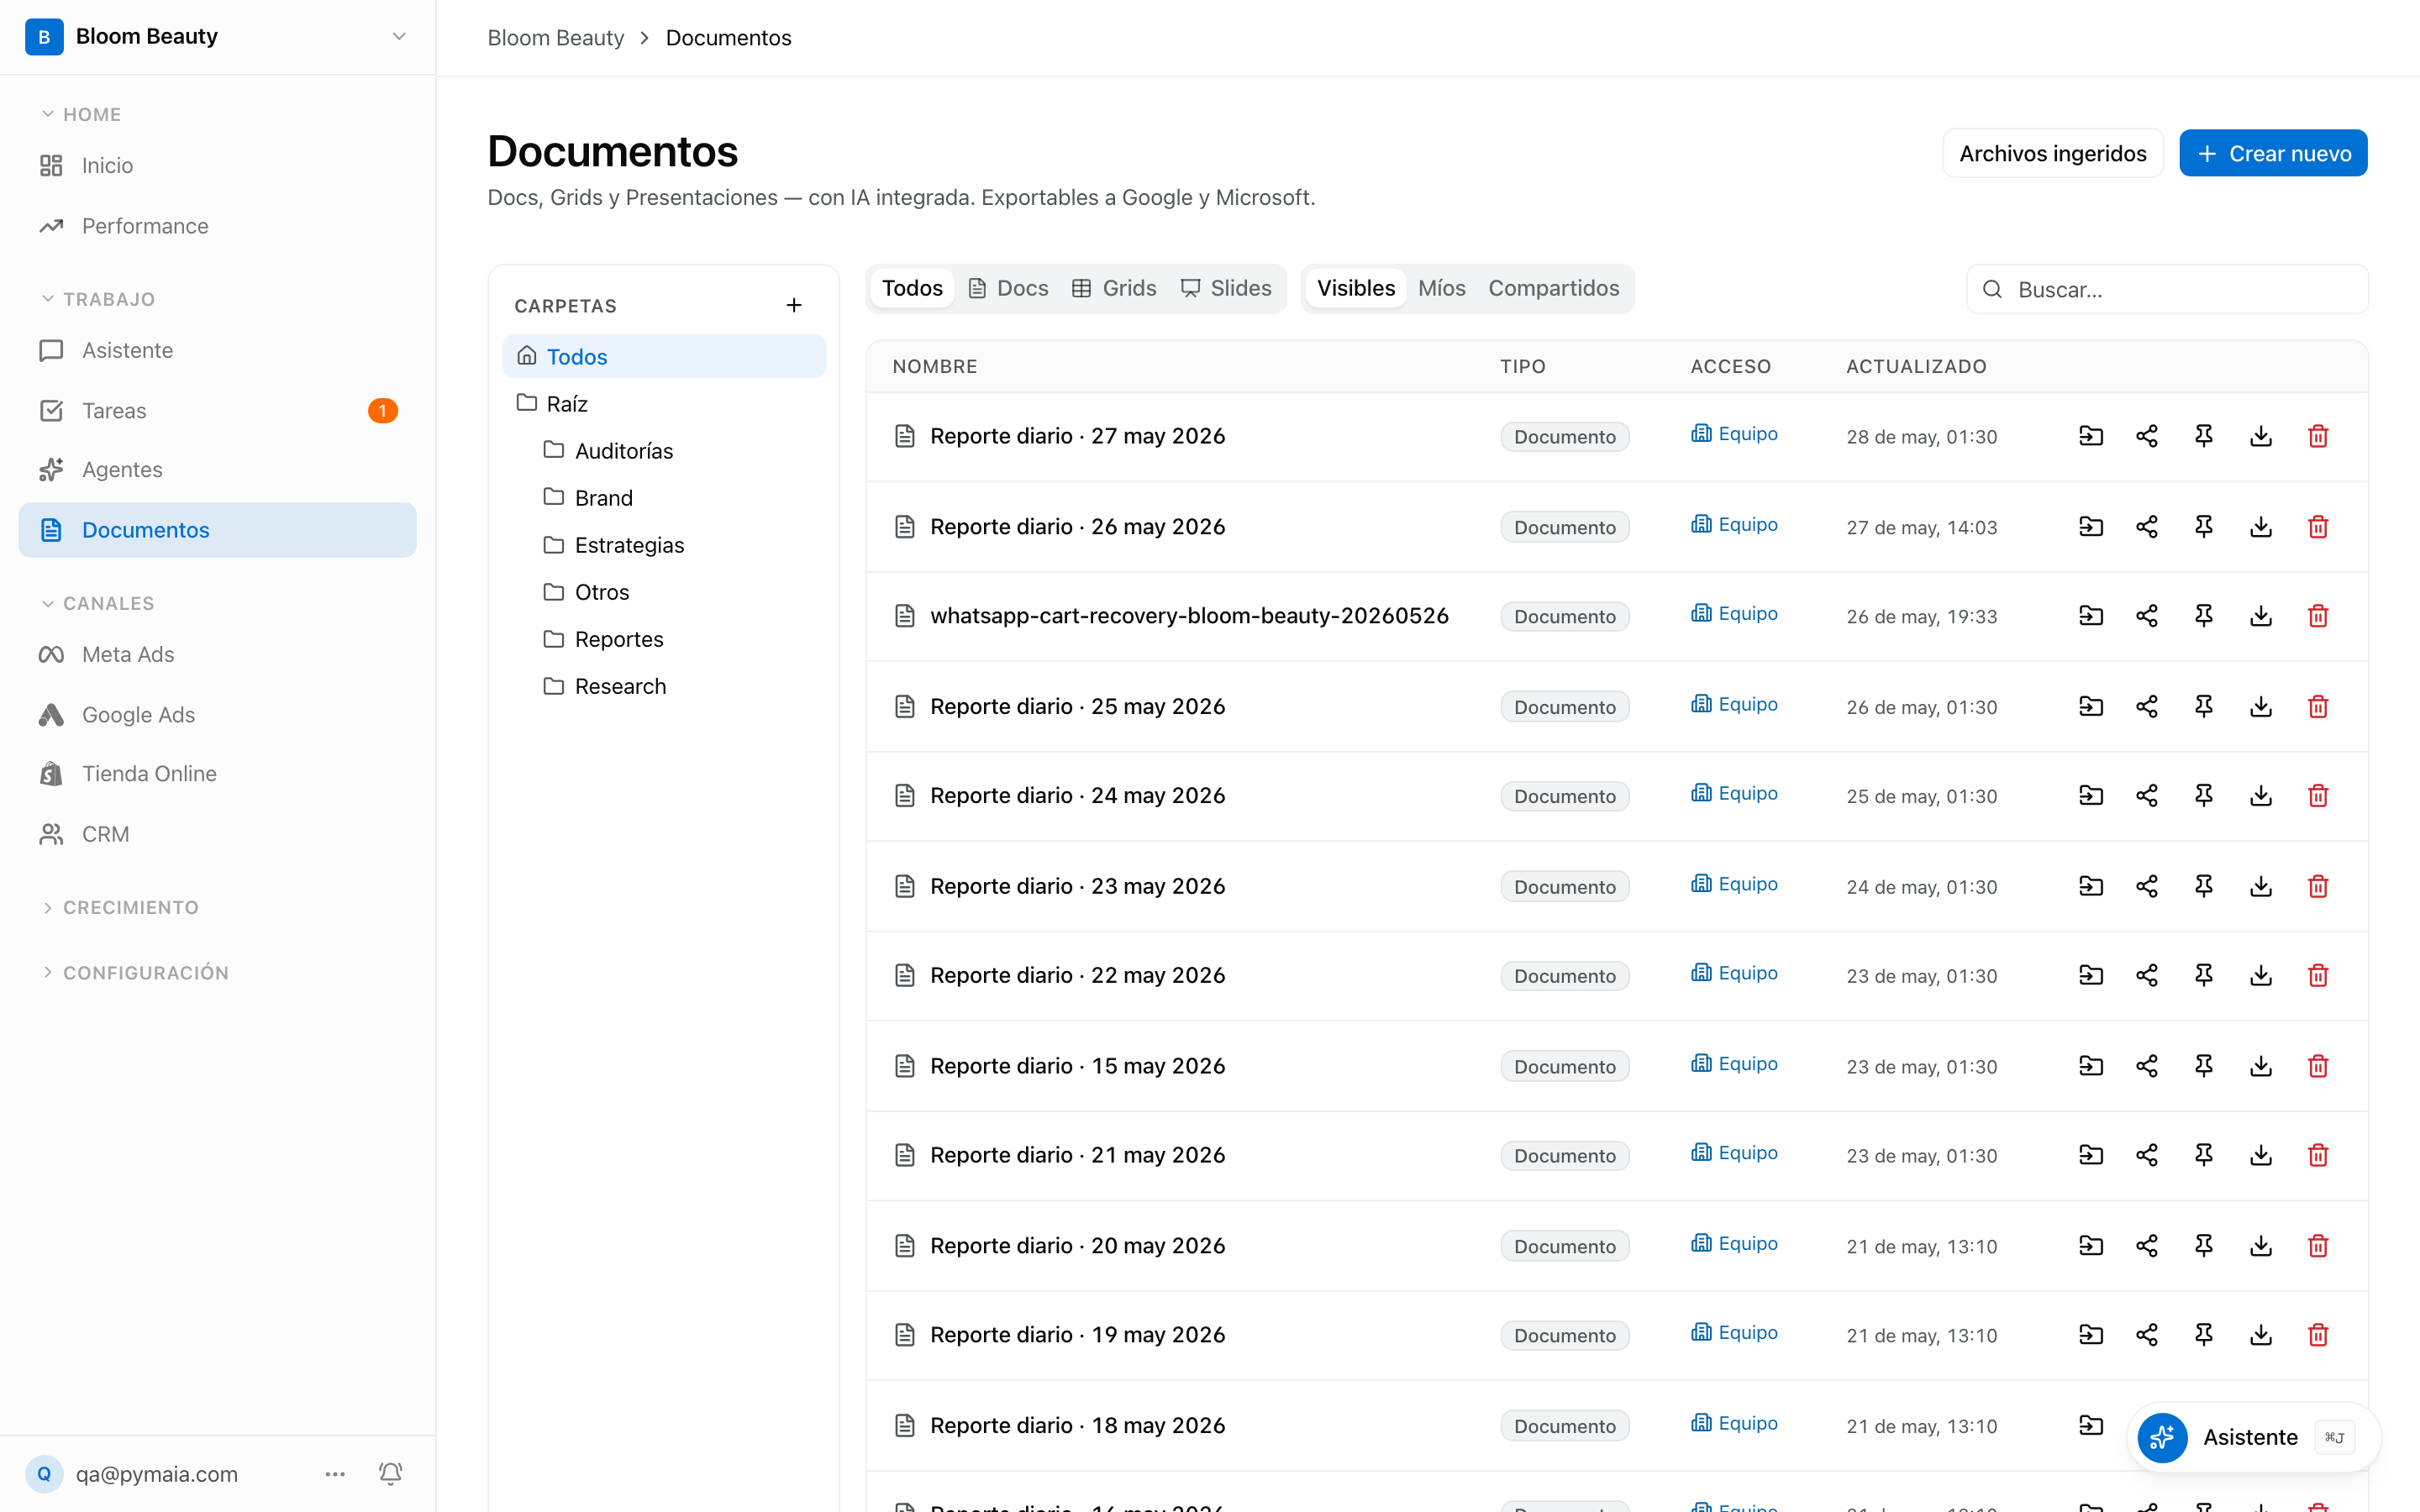Click Crear nuevo button

click(x=2273, y=153)
